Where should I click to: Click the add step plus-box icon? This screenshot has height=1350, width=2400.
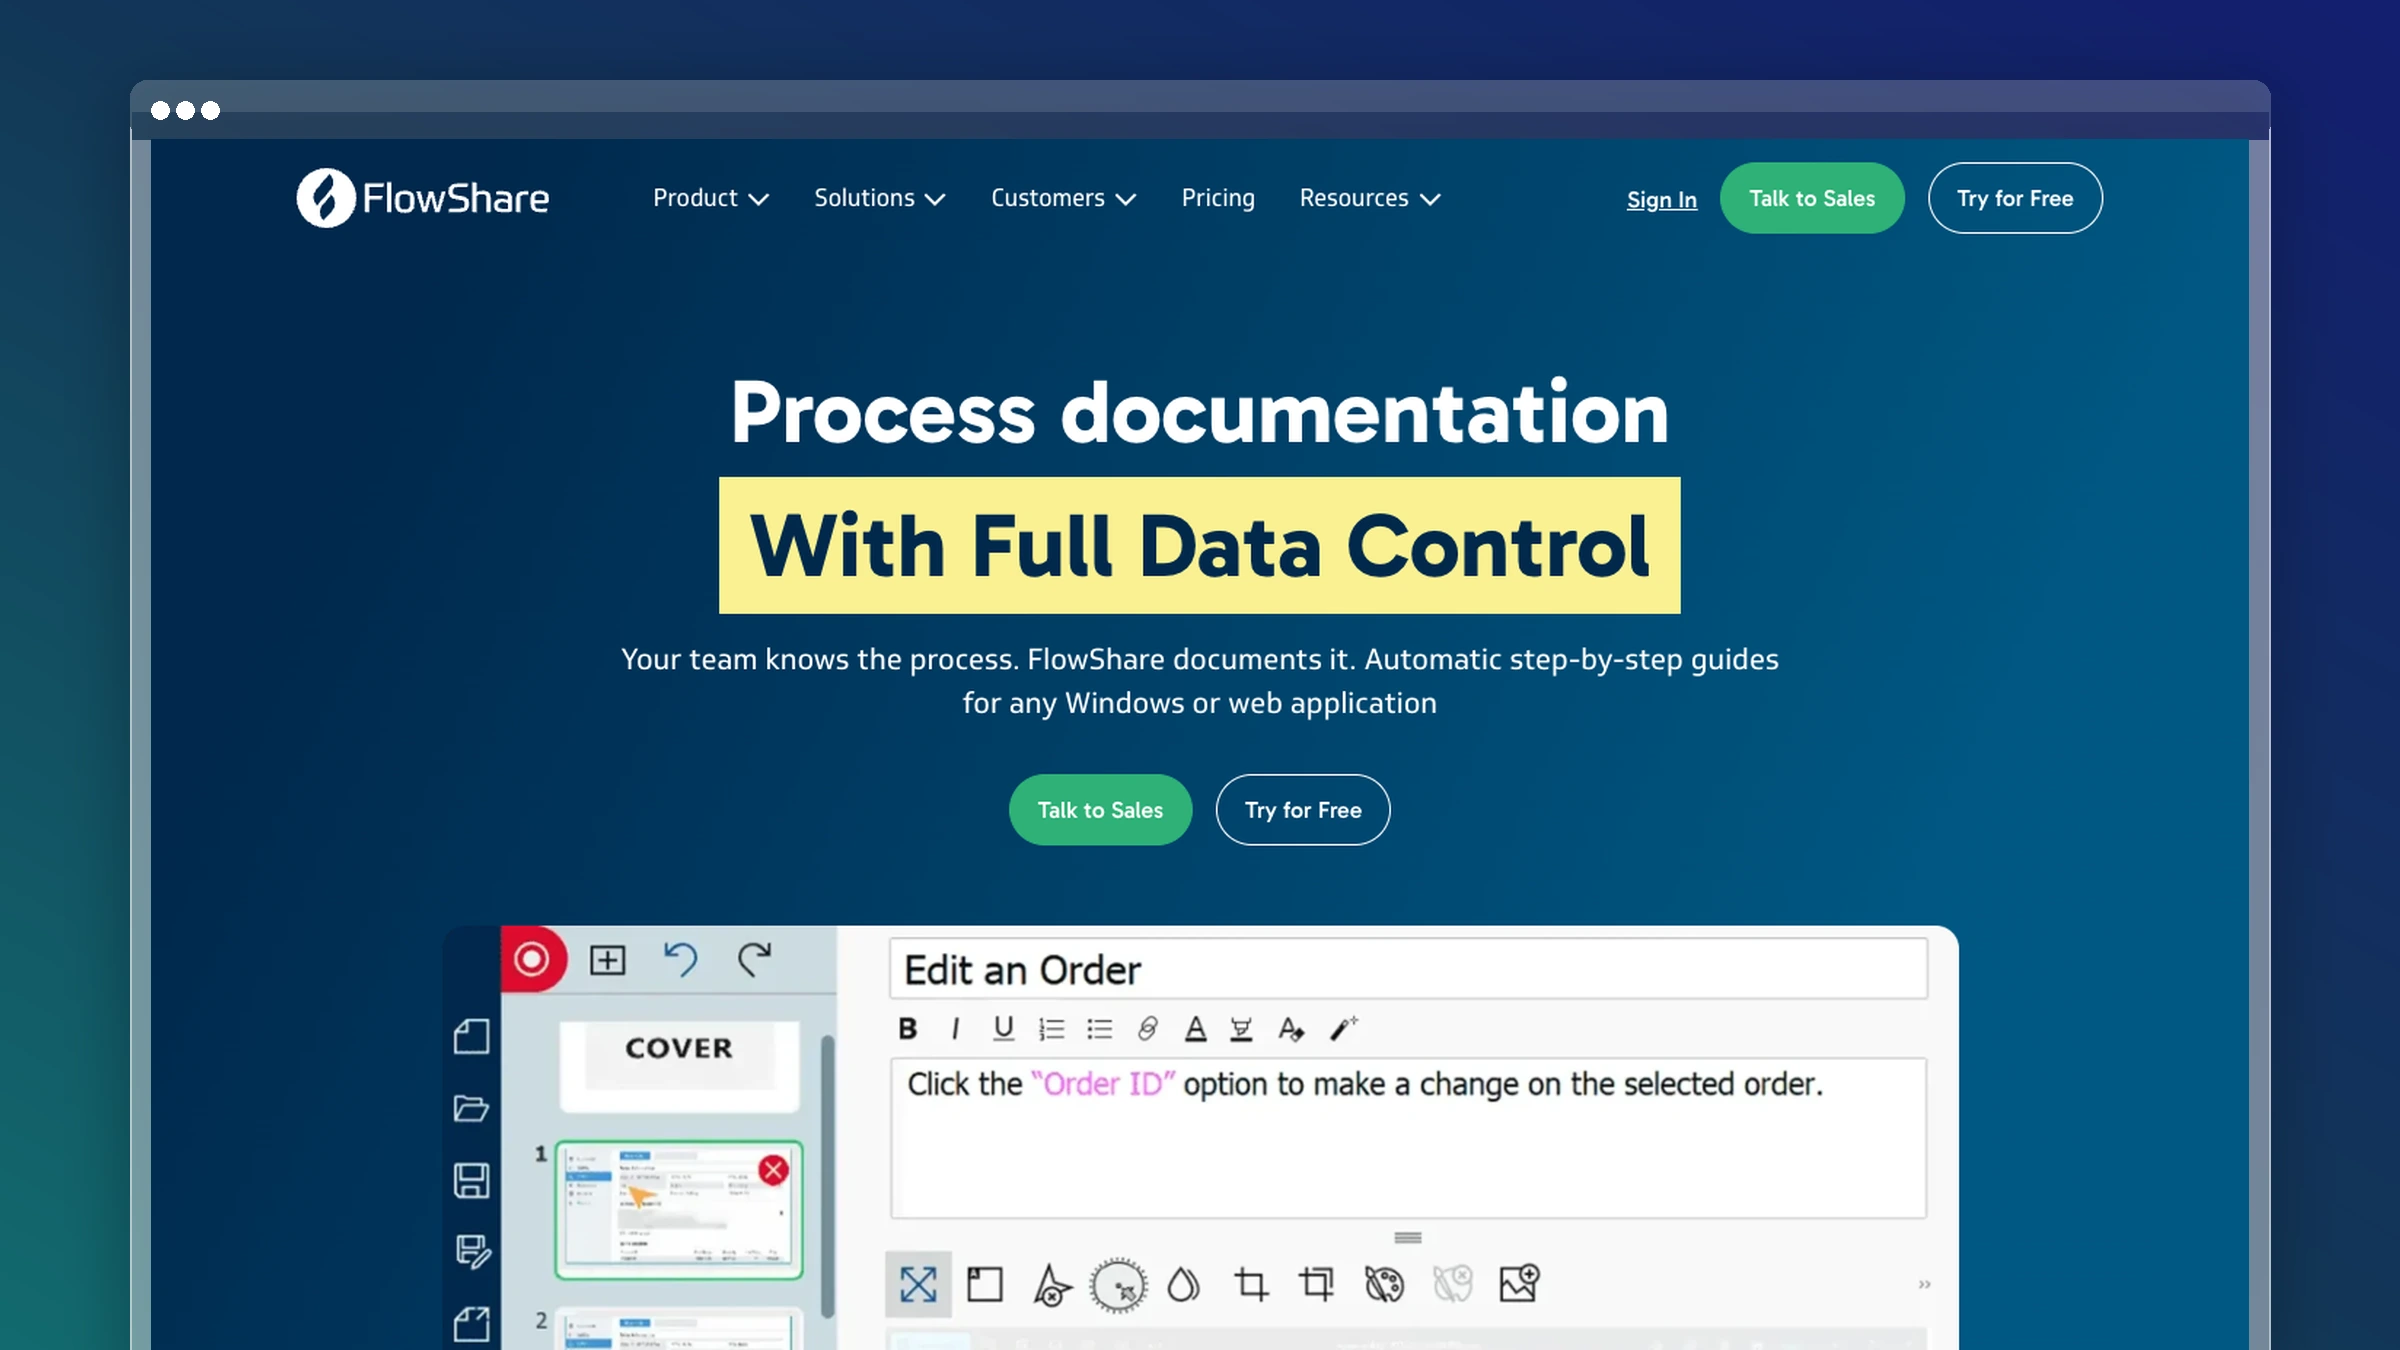click(x=607, y=960)
